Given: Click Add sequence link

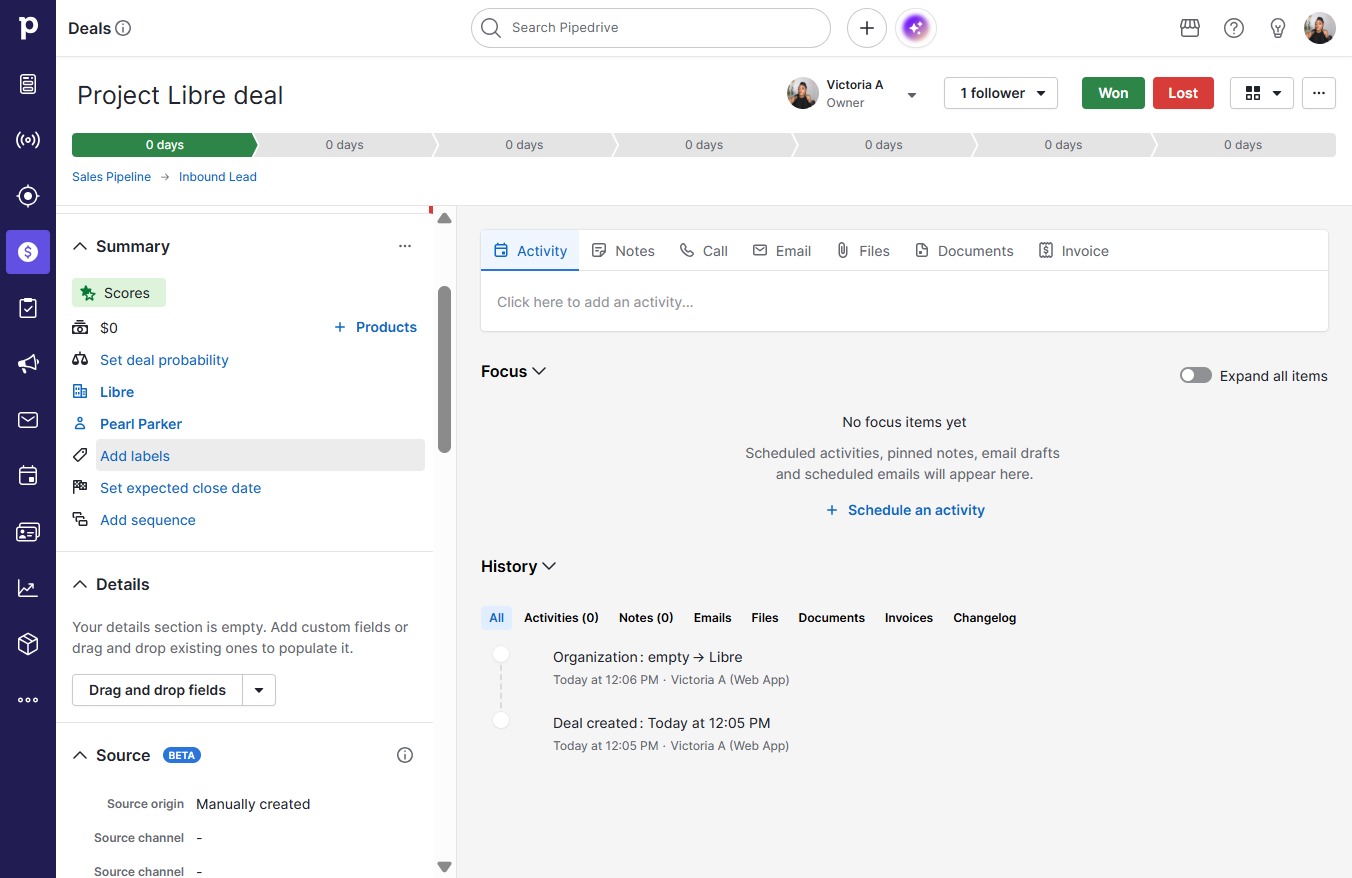Looking at the screenshot, I should 148,520.
